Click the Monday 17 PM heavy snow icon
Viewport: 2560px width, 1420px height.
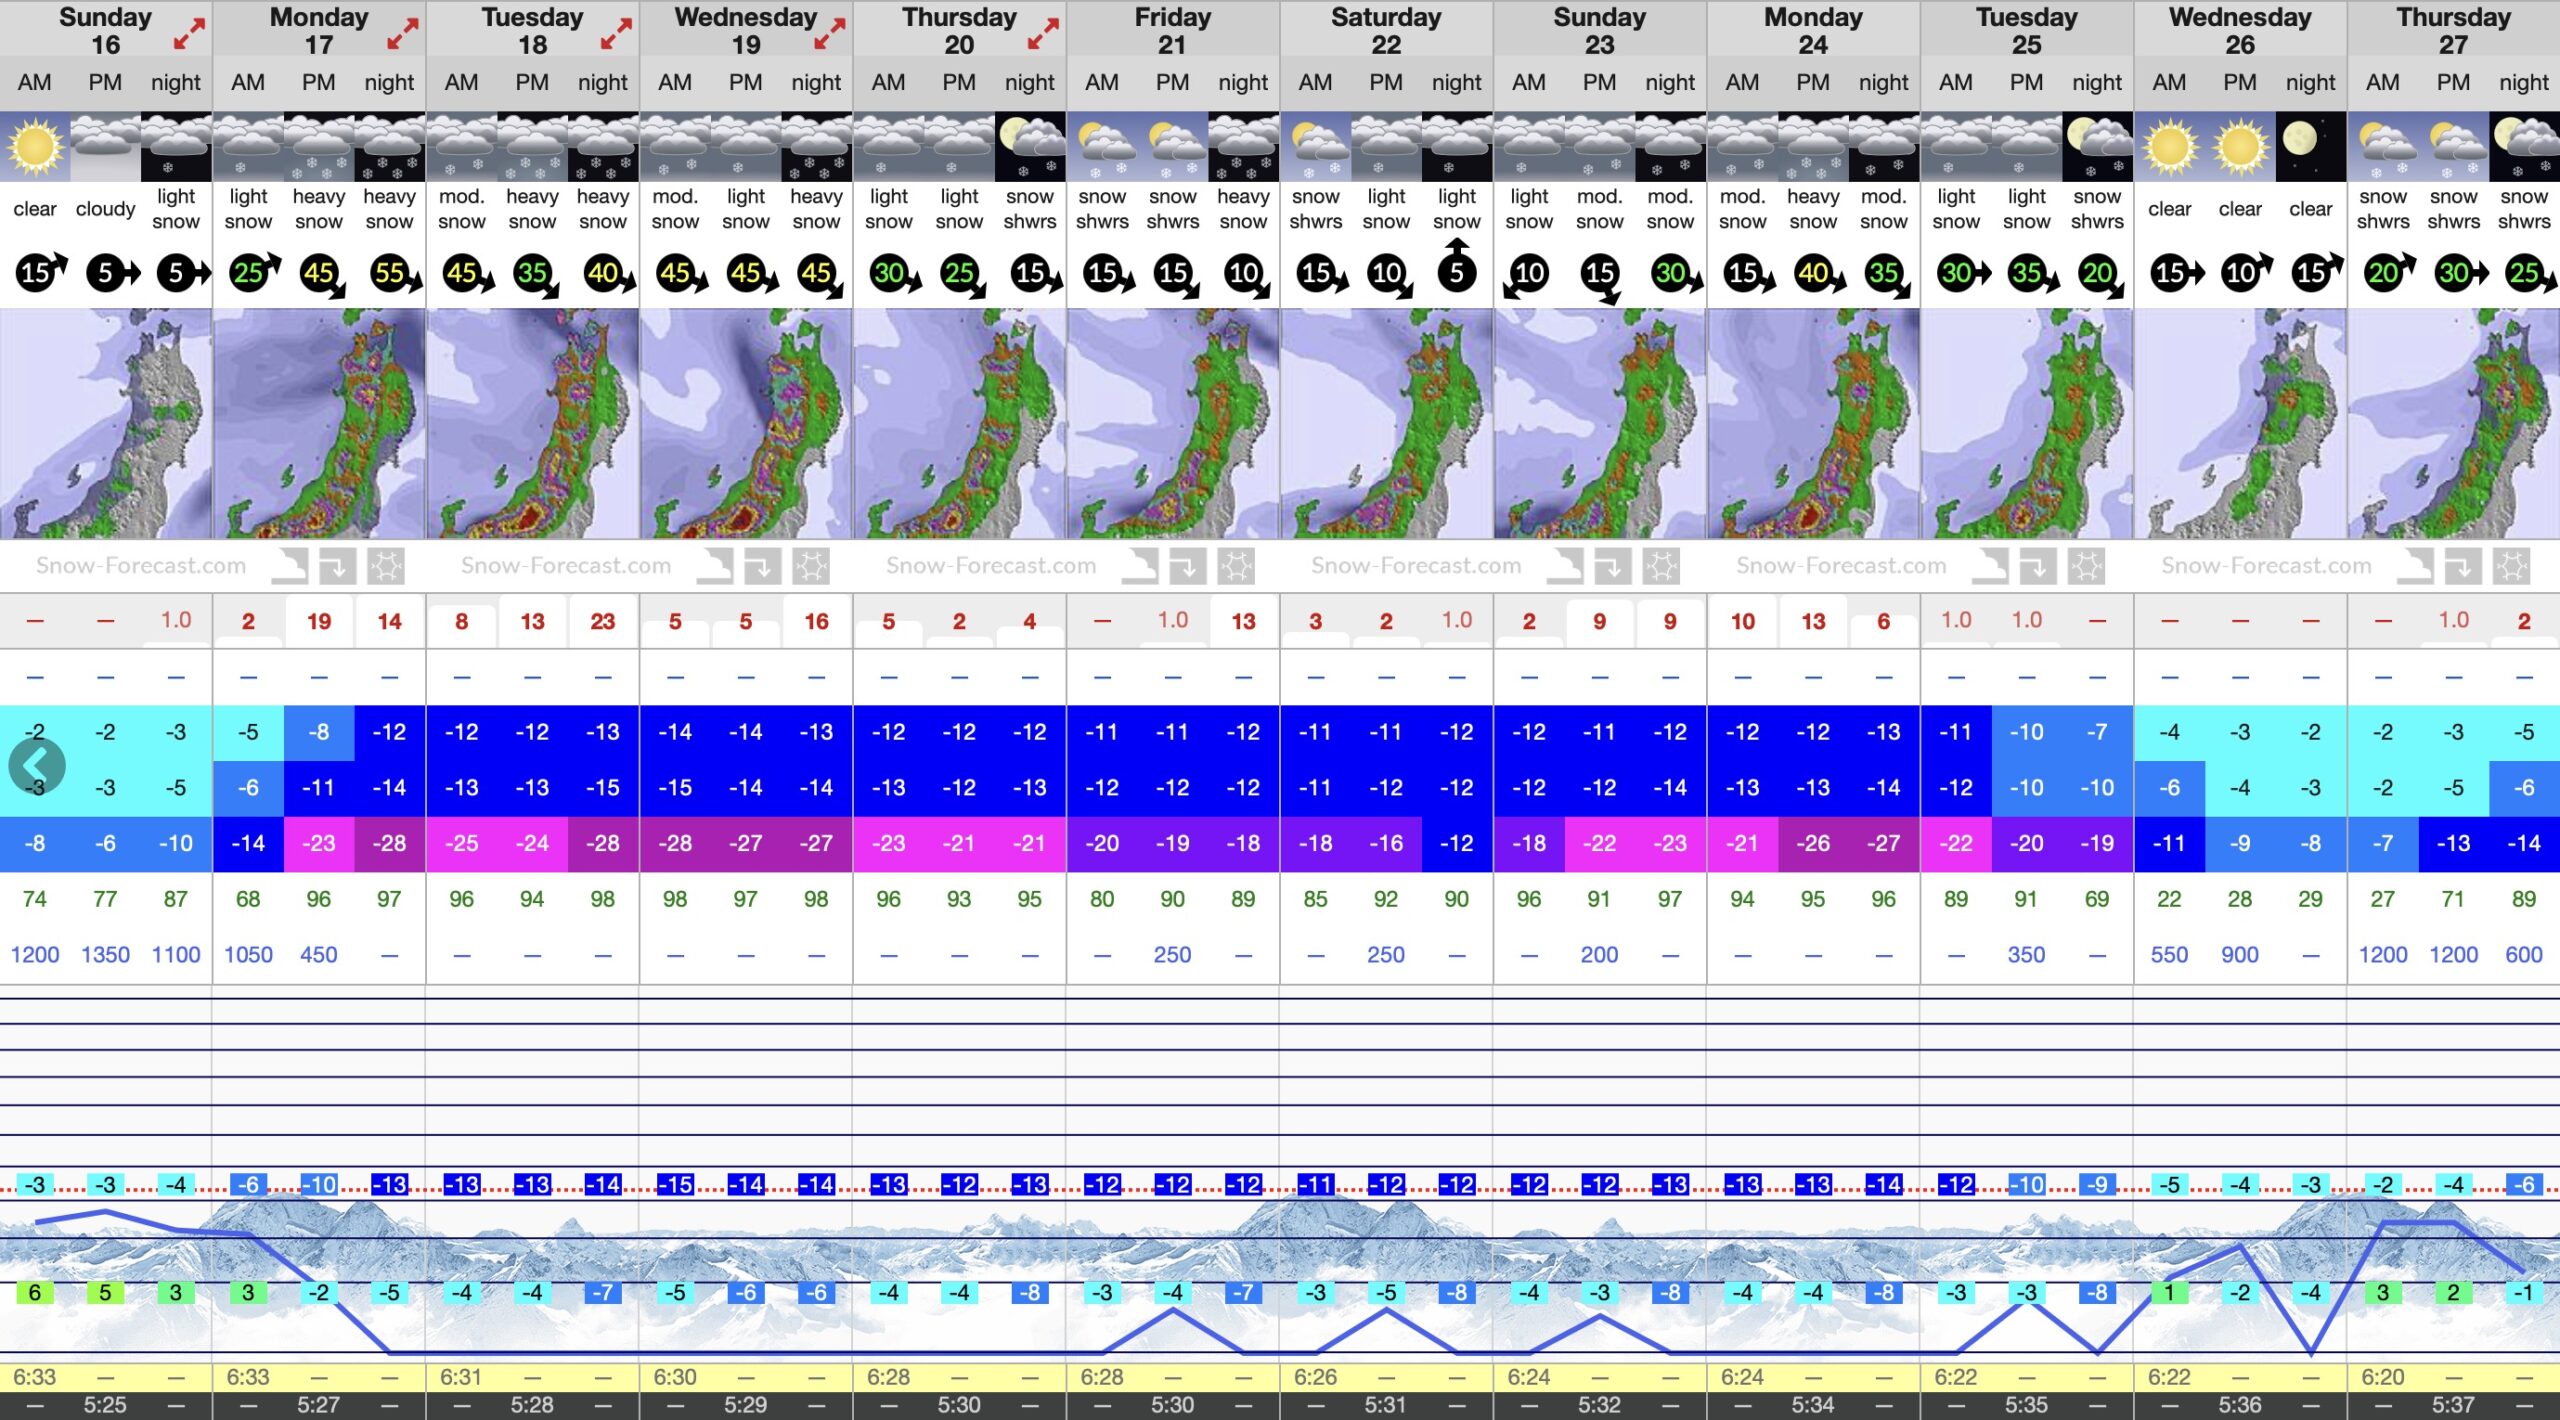[319, 147]
